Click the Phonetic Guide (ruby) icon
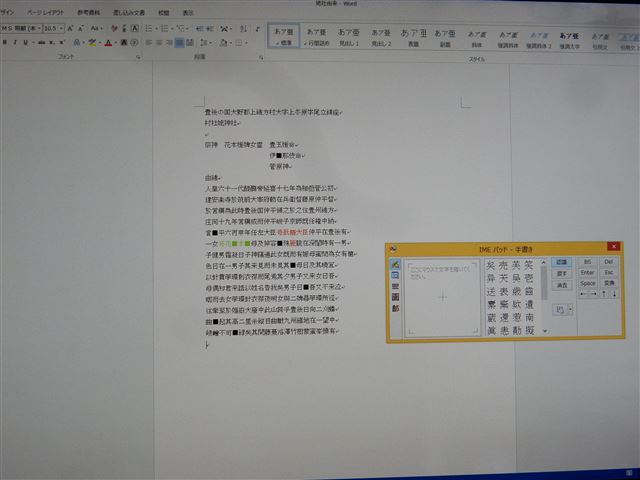The image size is (640, 480). coord(124,29)
